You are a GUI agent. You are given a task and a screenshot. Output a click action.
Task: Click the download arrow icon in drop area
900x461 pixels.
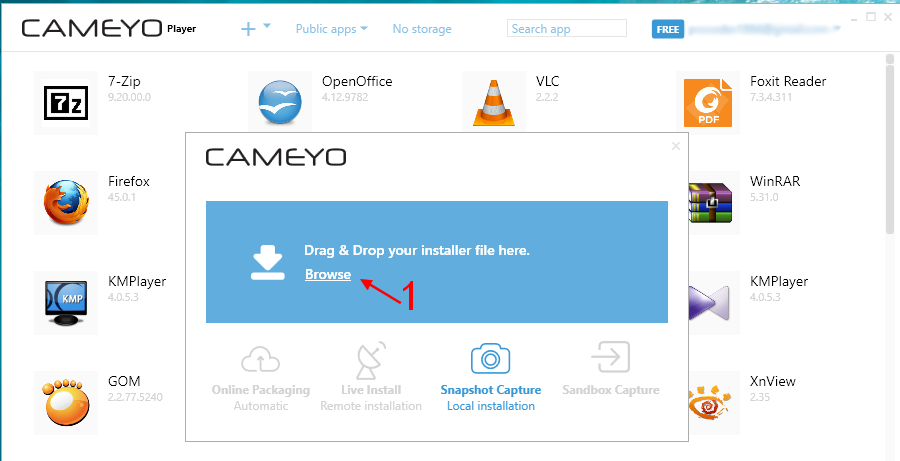pos(267,262)
